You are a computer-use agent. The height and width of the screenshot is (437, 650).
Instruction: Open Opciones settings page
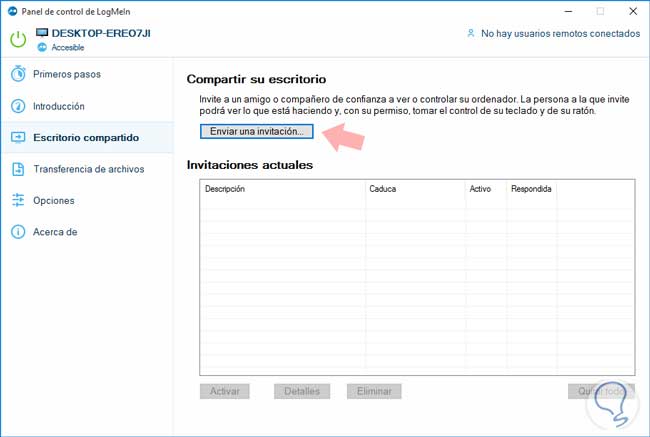coord(87,201)
